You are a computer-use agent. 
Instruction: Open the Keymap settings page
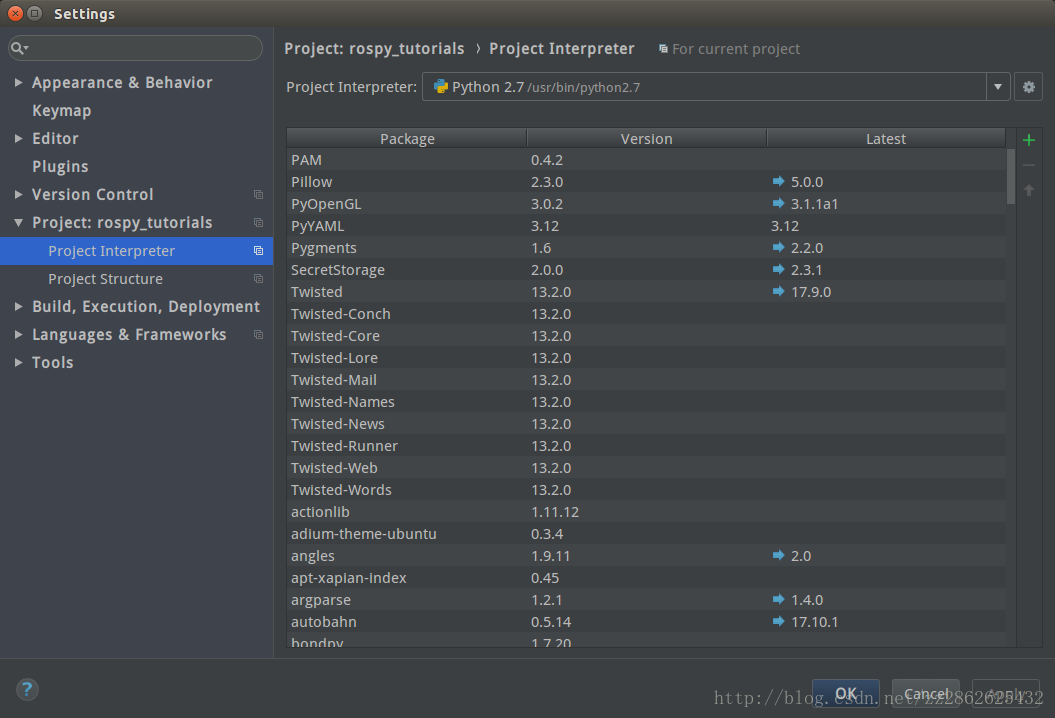(x=61, y=110)
